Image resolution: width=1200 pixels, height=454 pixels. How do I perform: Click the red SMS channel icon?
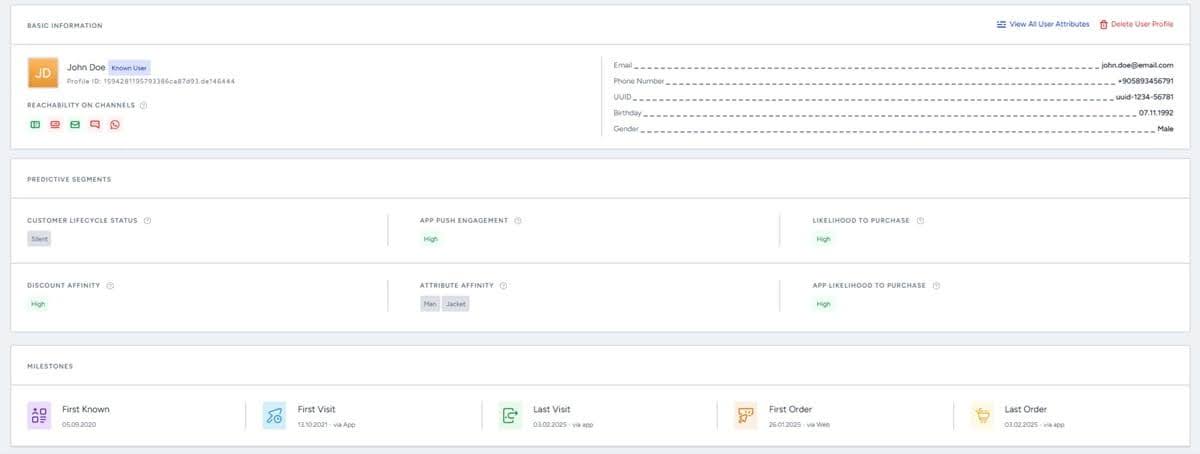coord(95,125)
